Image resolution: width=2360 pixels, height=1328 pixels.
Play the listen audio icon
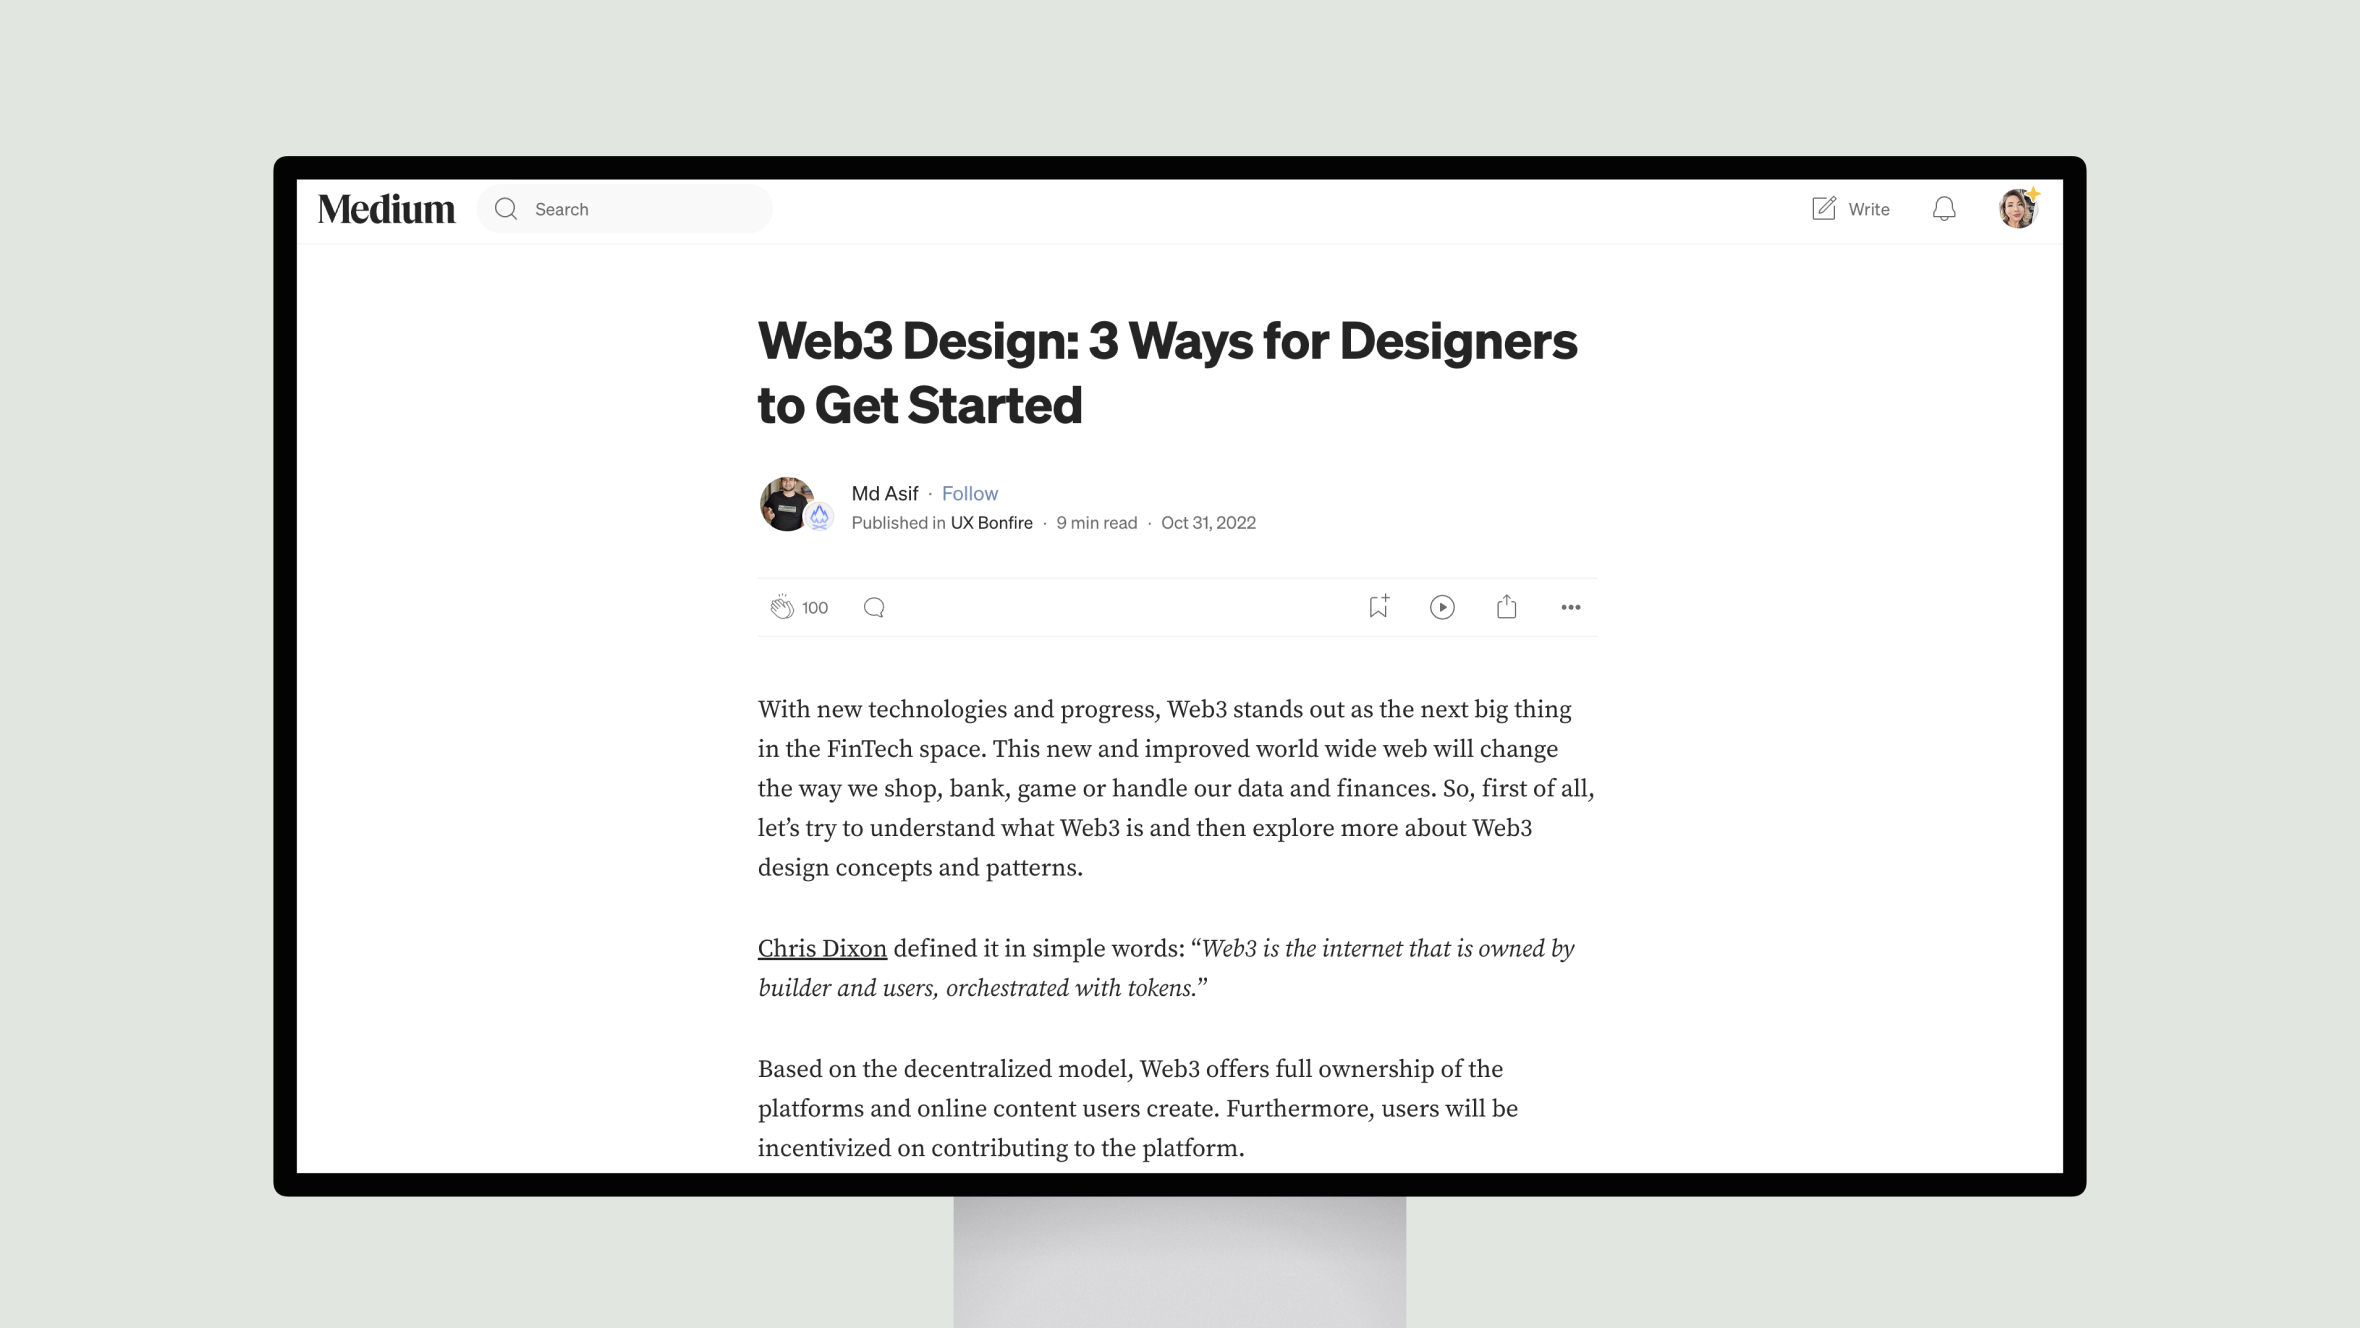(x=1443, y=606)
